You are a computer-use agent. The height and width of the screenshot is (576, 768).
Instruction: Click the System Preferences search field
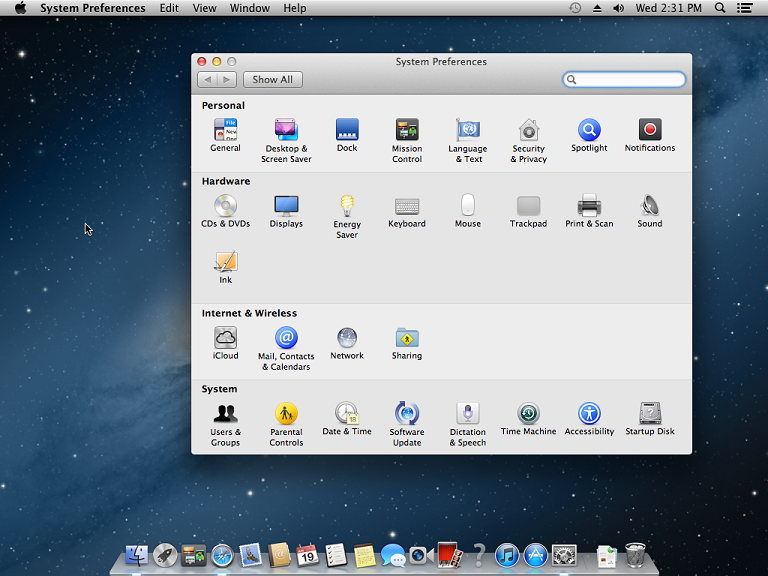click(630, 80)
